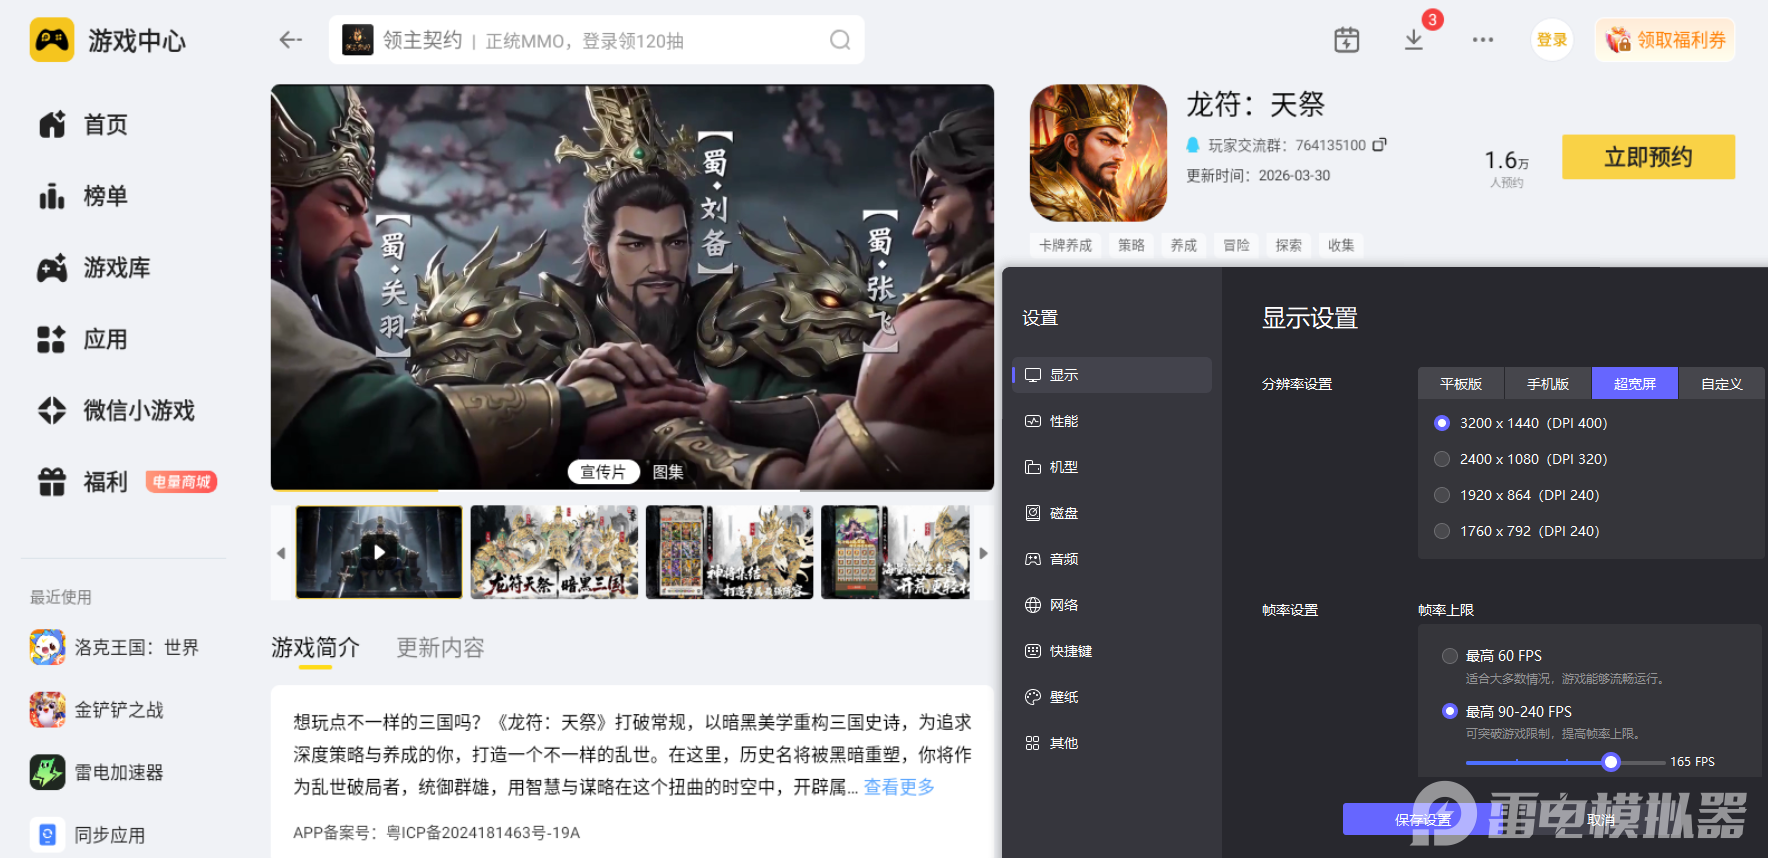
Task: Open the calendar reservation icon in header
Action: pos(1347,40)
